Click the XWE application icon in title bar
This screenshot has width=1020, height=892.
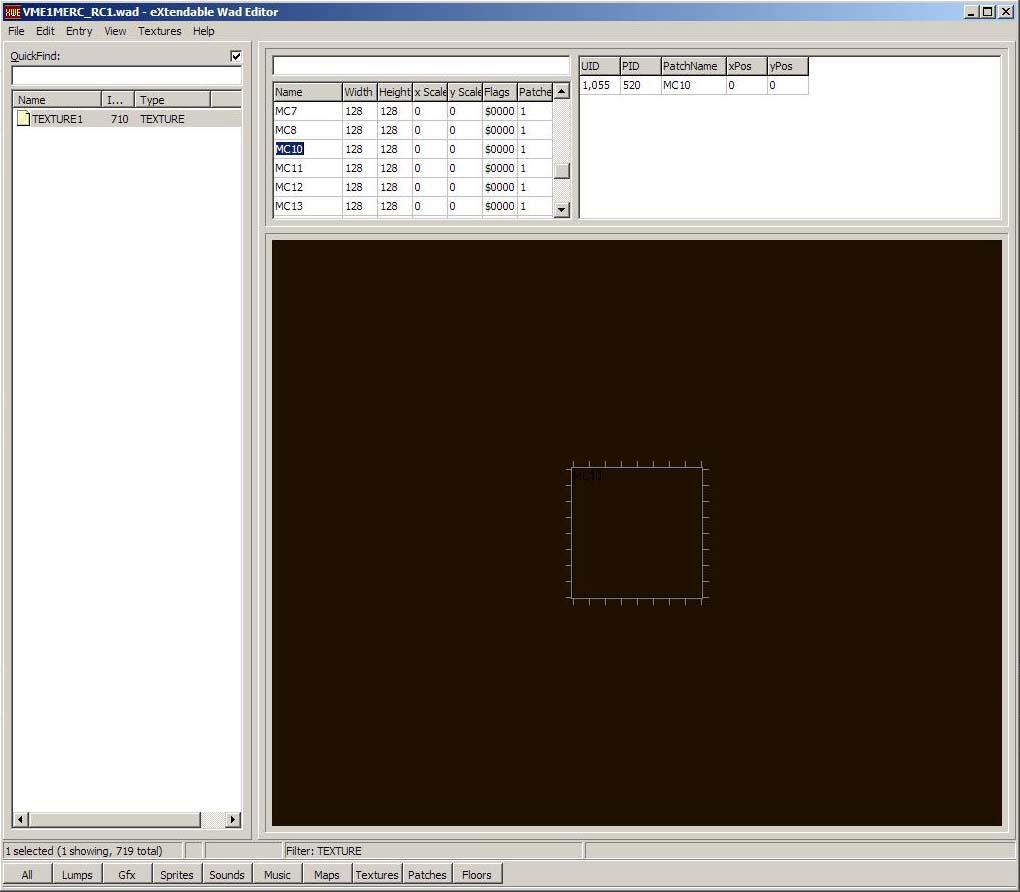[12, 12]
